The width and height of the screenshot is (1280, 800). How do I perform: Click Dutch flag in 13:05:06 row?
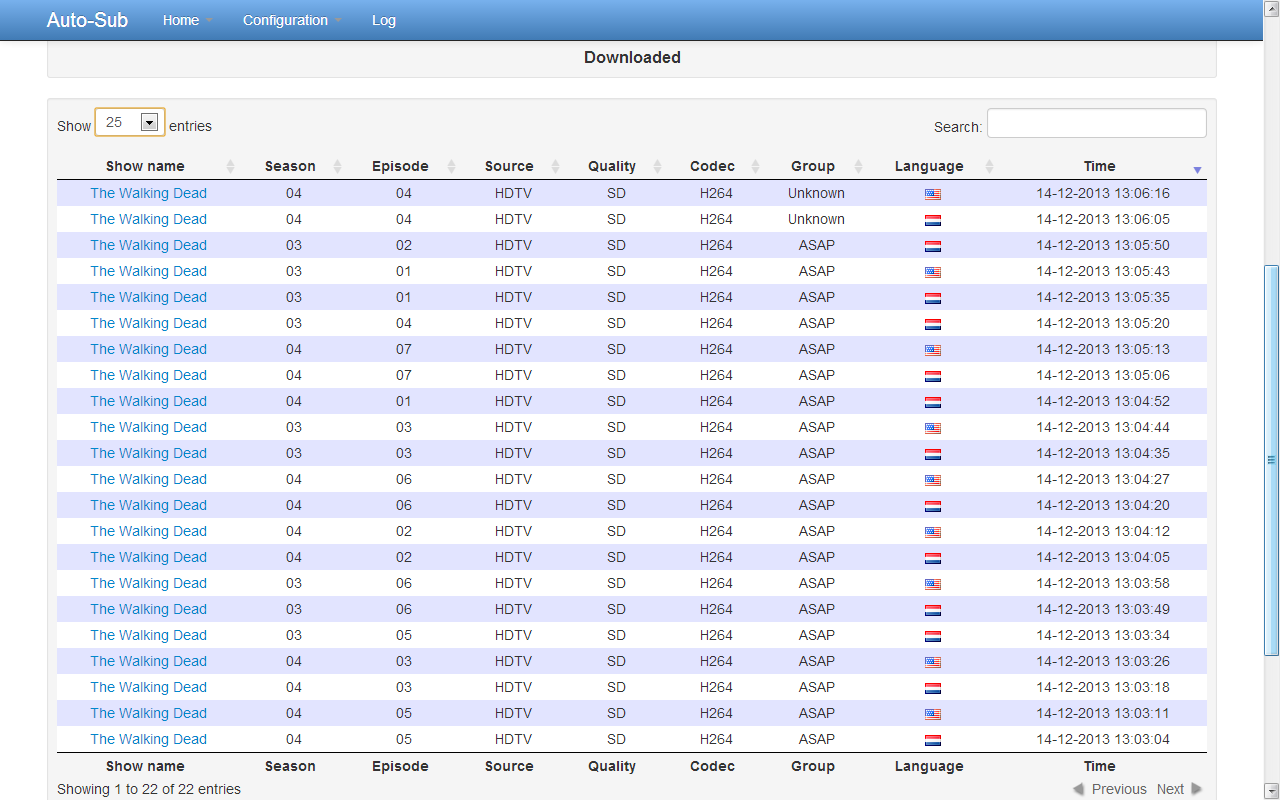(x=933, y=376)
